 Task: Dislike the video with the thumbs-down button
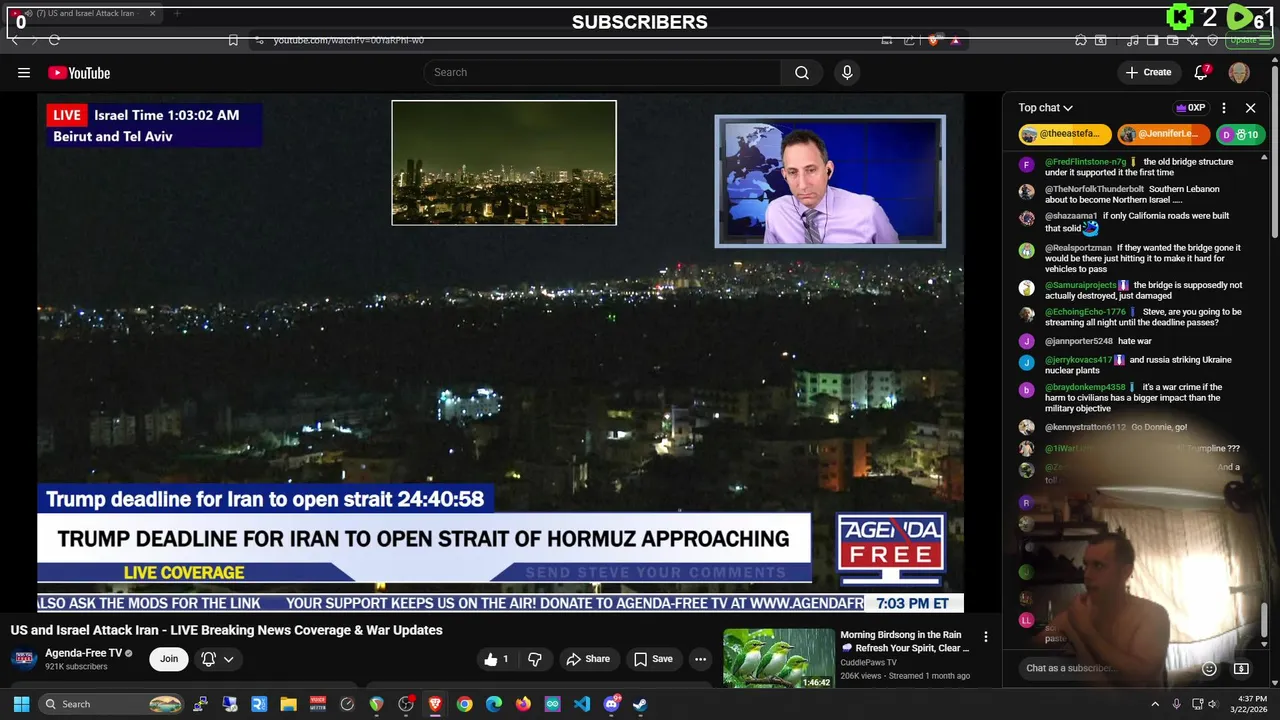tap(535, 659)
